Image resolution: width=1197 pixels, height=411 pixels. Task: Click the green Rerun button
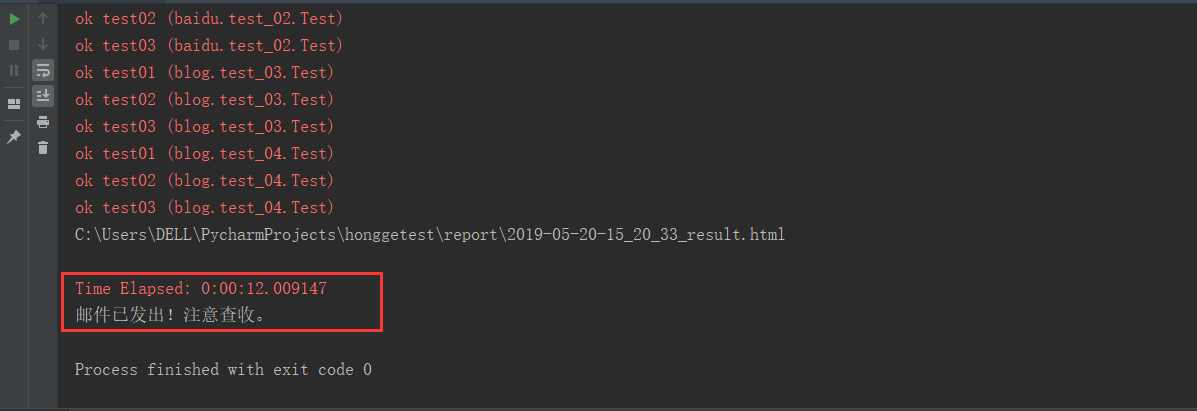coord(14,19)
